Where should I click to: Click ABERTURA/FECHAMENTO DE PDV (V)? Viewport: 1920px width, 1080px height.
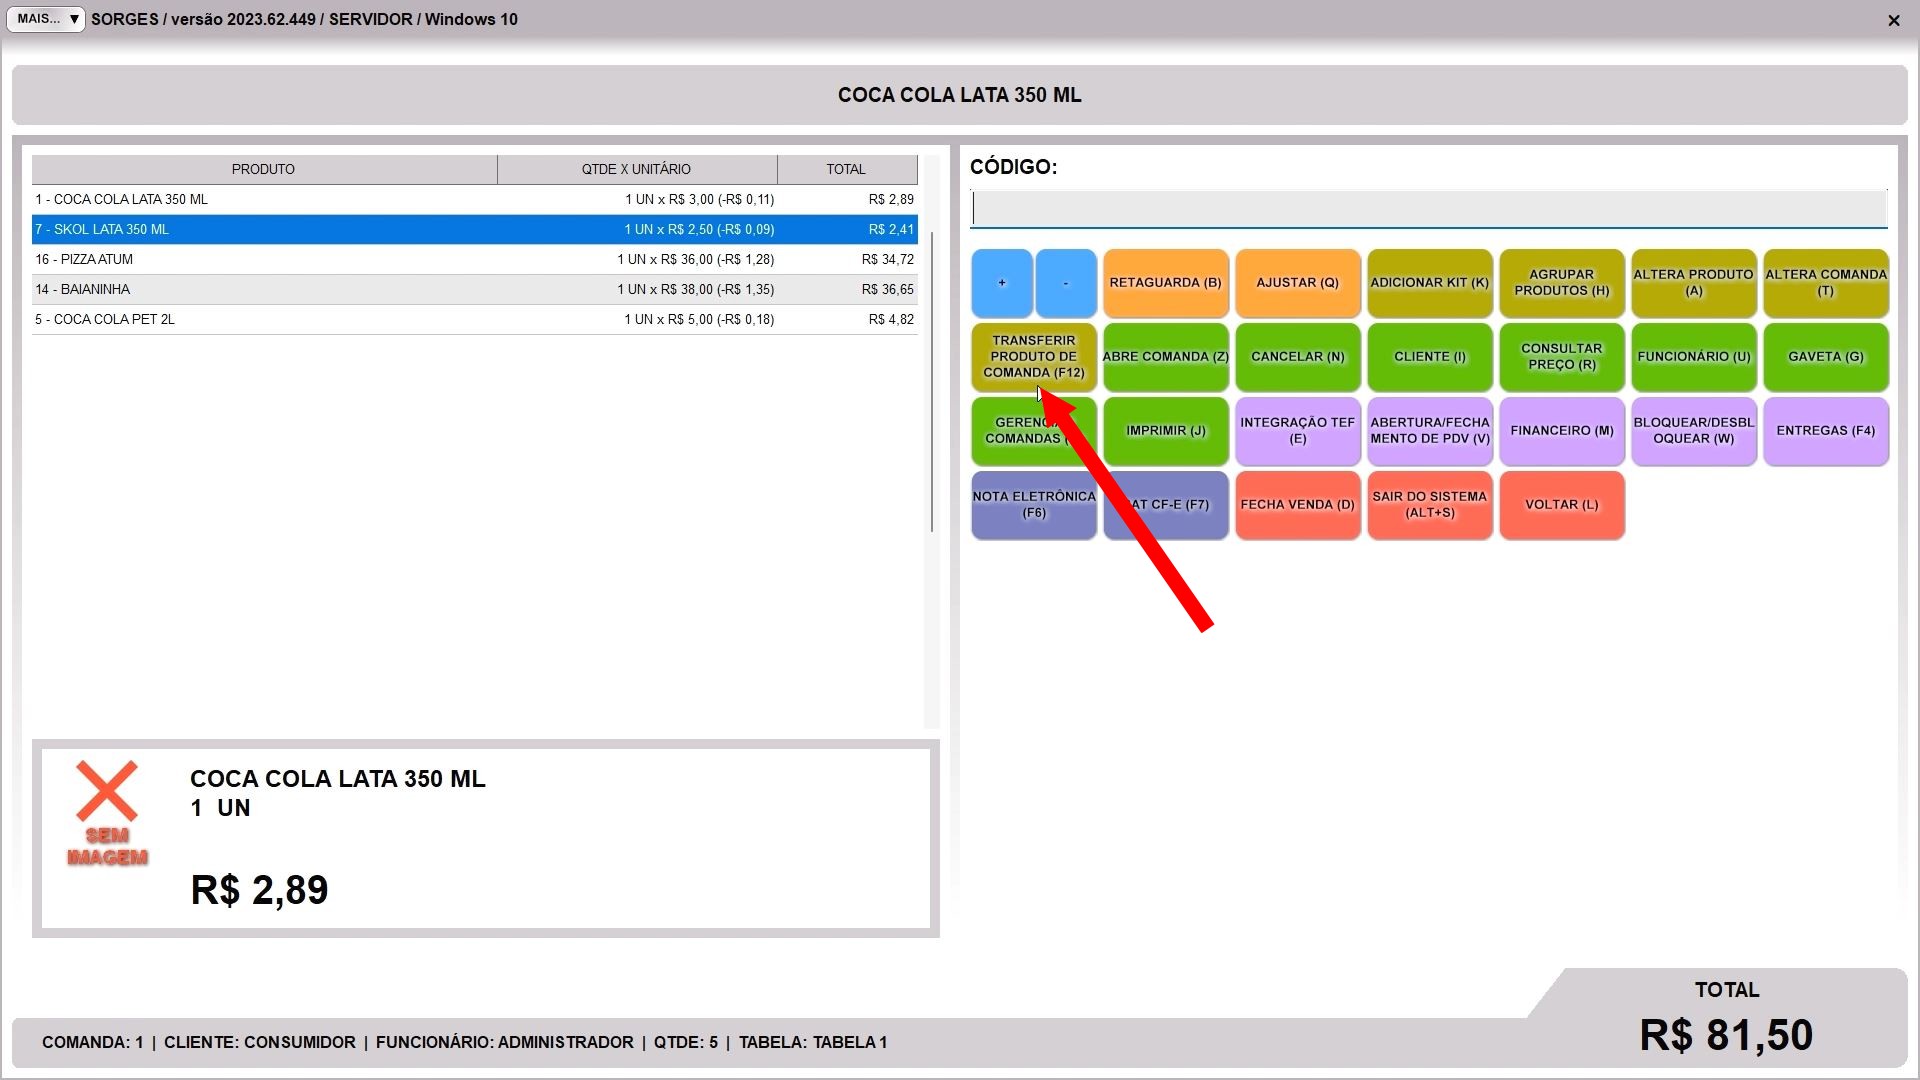[x=1430, y=431]
